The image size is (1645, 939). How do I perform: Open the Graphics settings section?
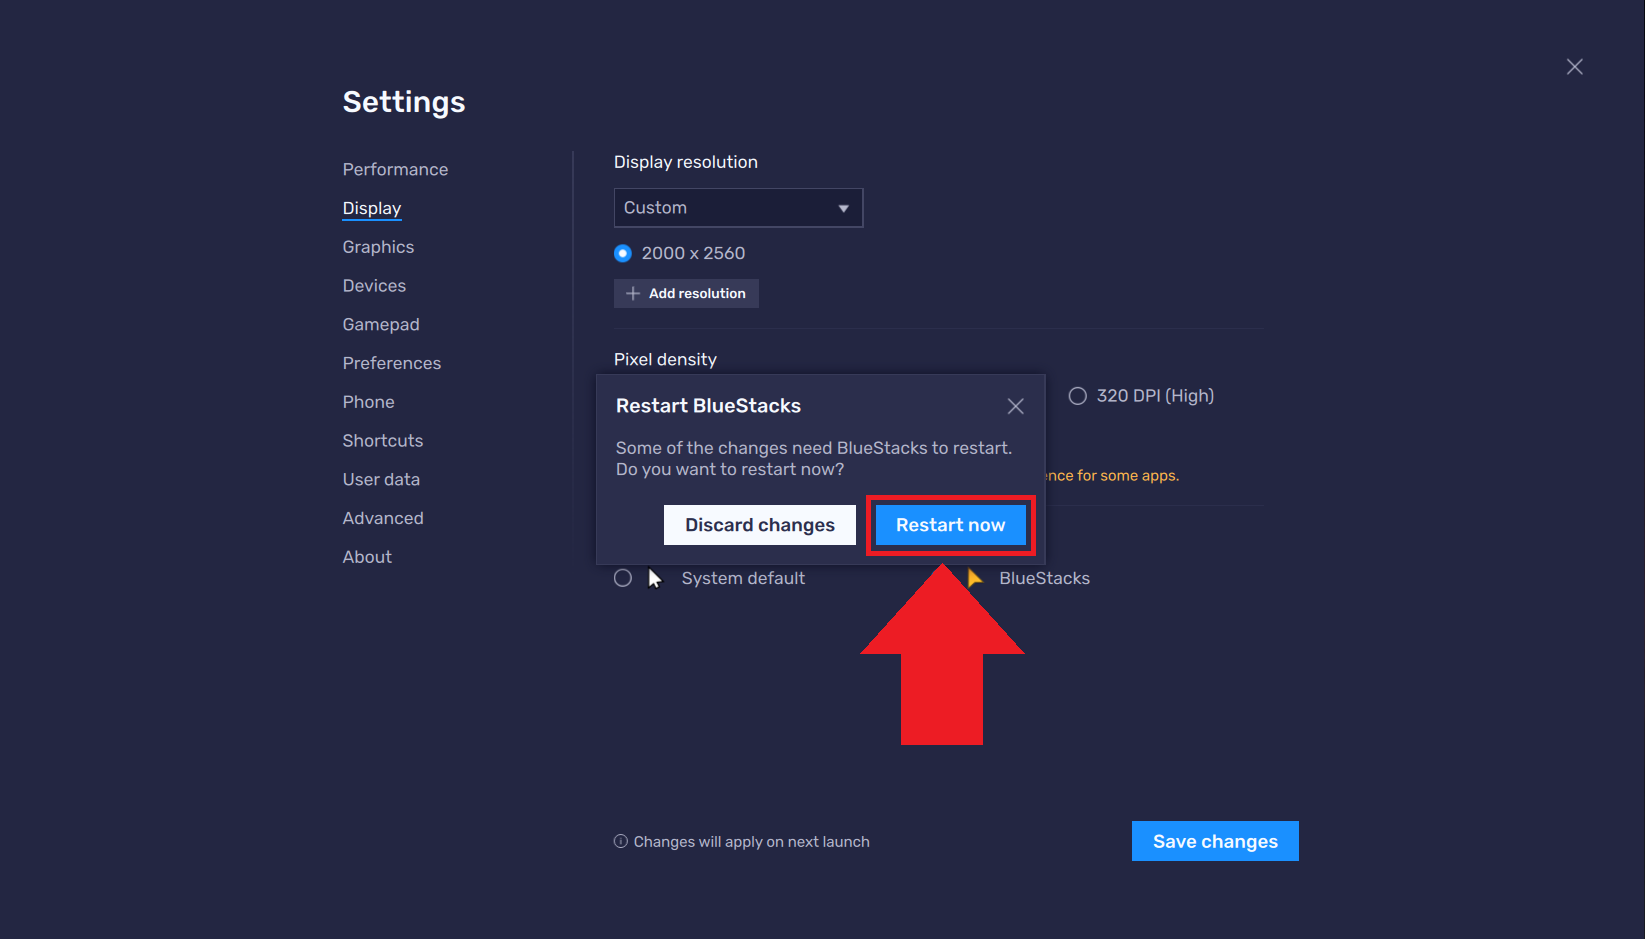click(x=378, y=247)
